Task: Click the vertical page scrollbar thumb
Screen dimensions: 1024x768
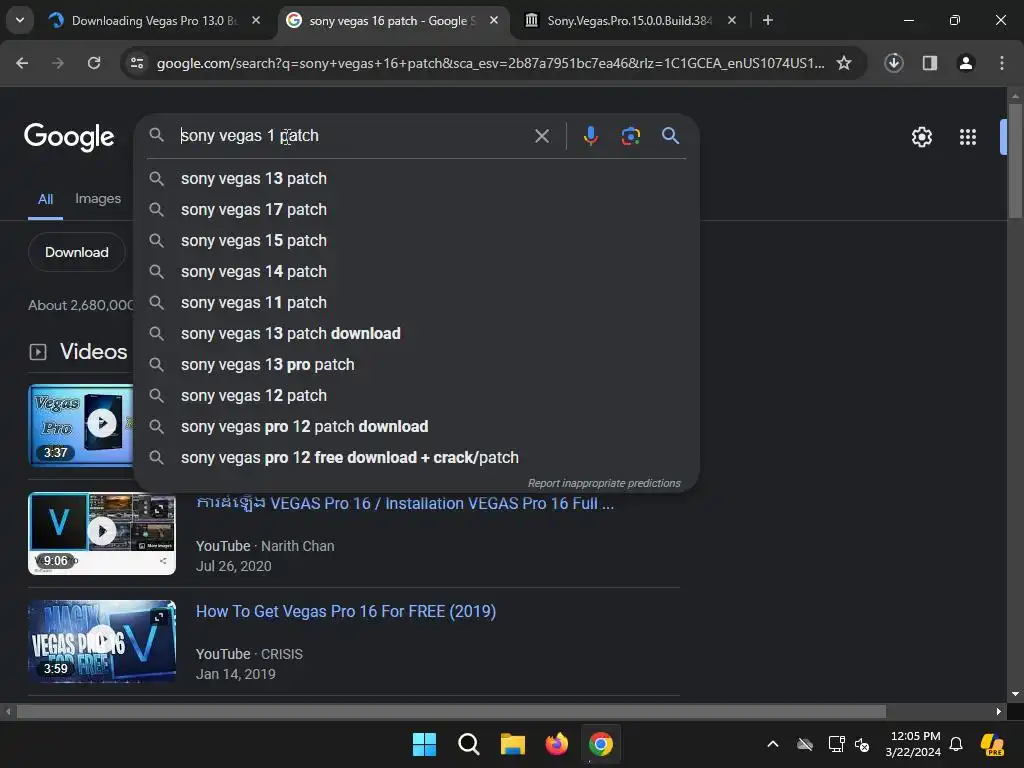Action: (x=1015, y=160)
